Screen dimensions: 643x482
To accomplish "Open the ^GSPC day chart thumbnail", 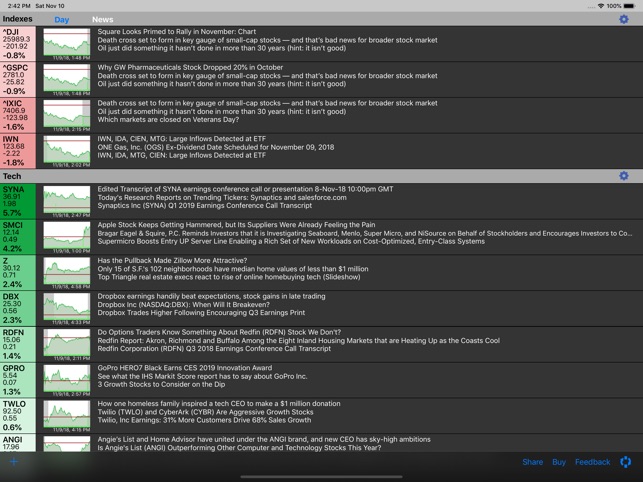I will (67, 80).
